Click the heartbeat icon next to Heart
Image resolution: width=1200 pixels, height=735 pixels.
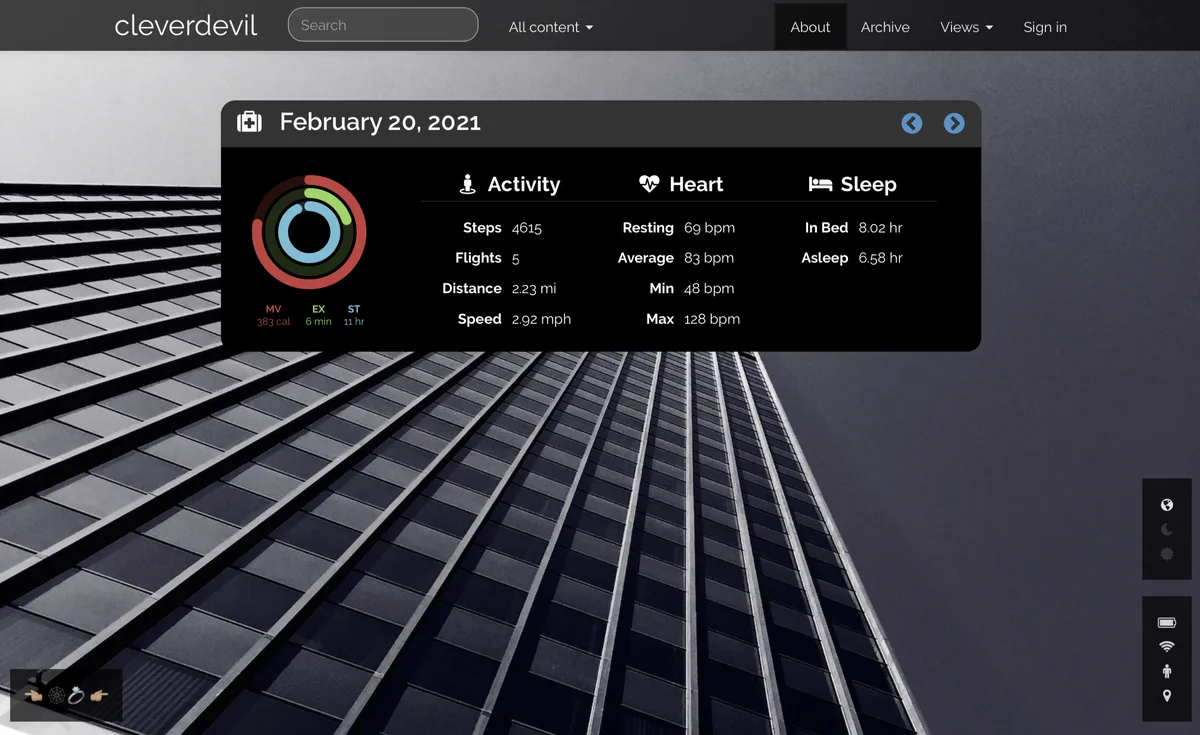click(649, 184)
